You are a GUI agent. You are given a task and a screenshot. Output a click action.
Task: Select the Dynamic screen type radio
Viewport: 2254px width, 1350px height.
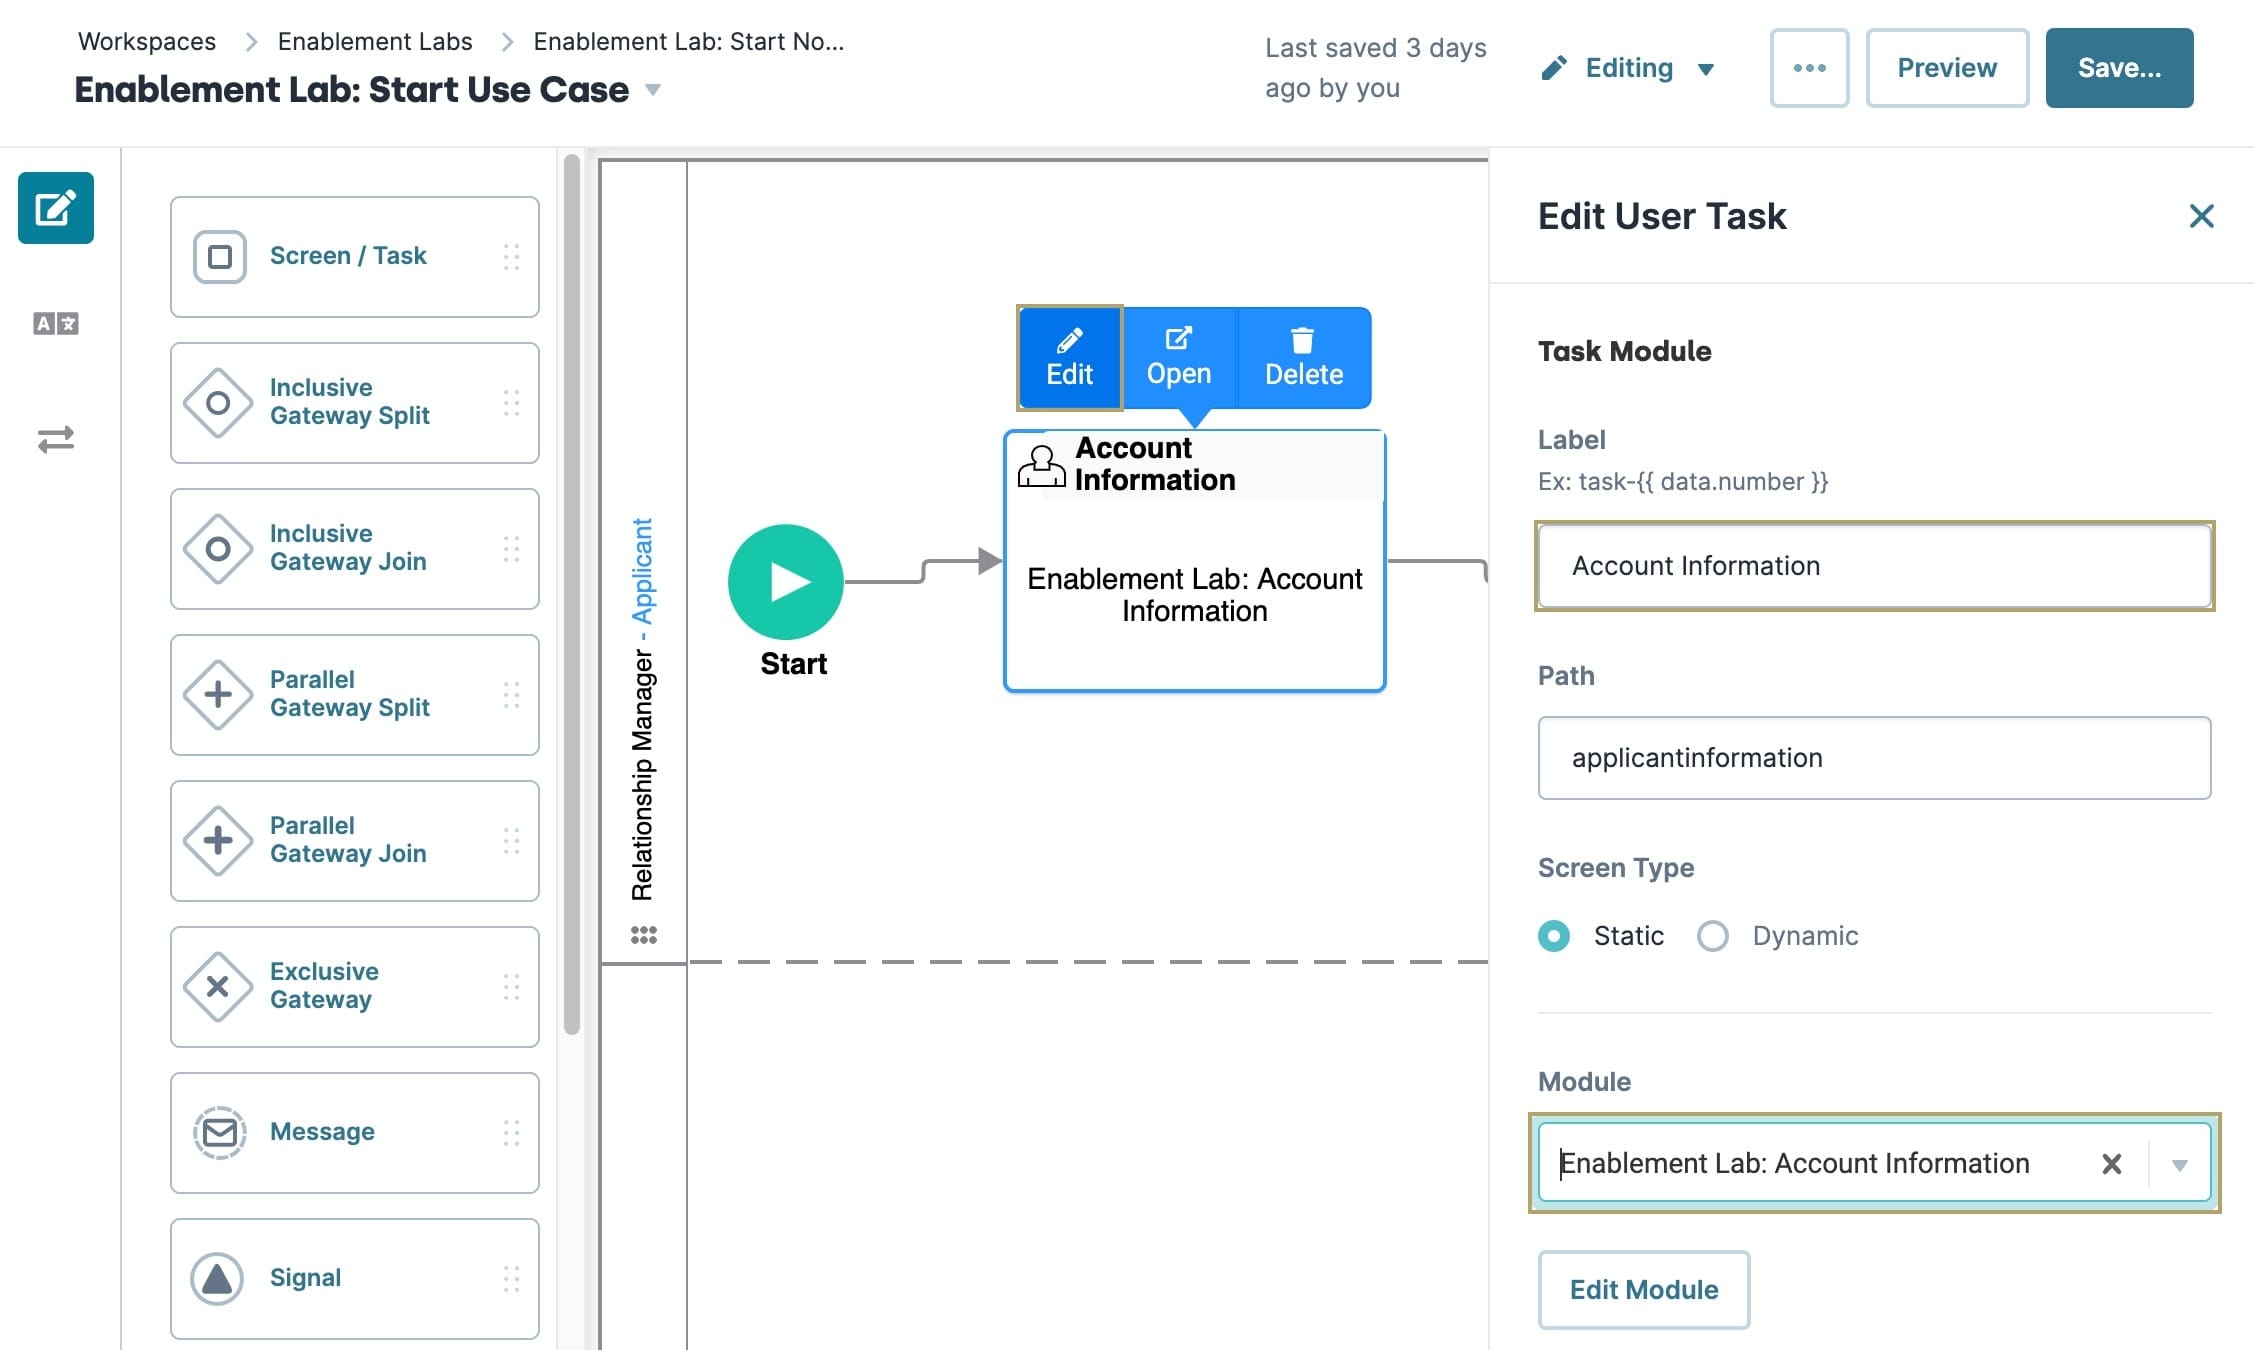coord(1712,936)
